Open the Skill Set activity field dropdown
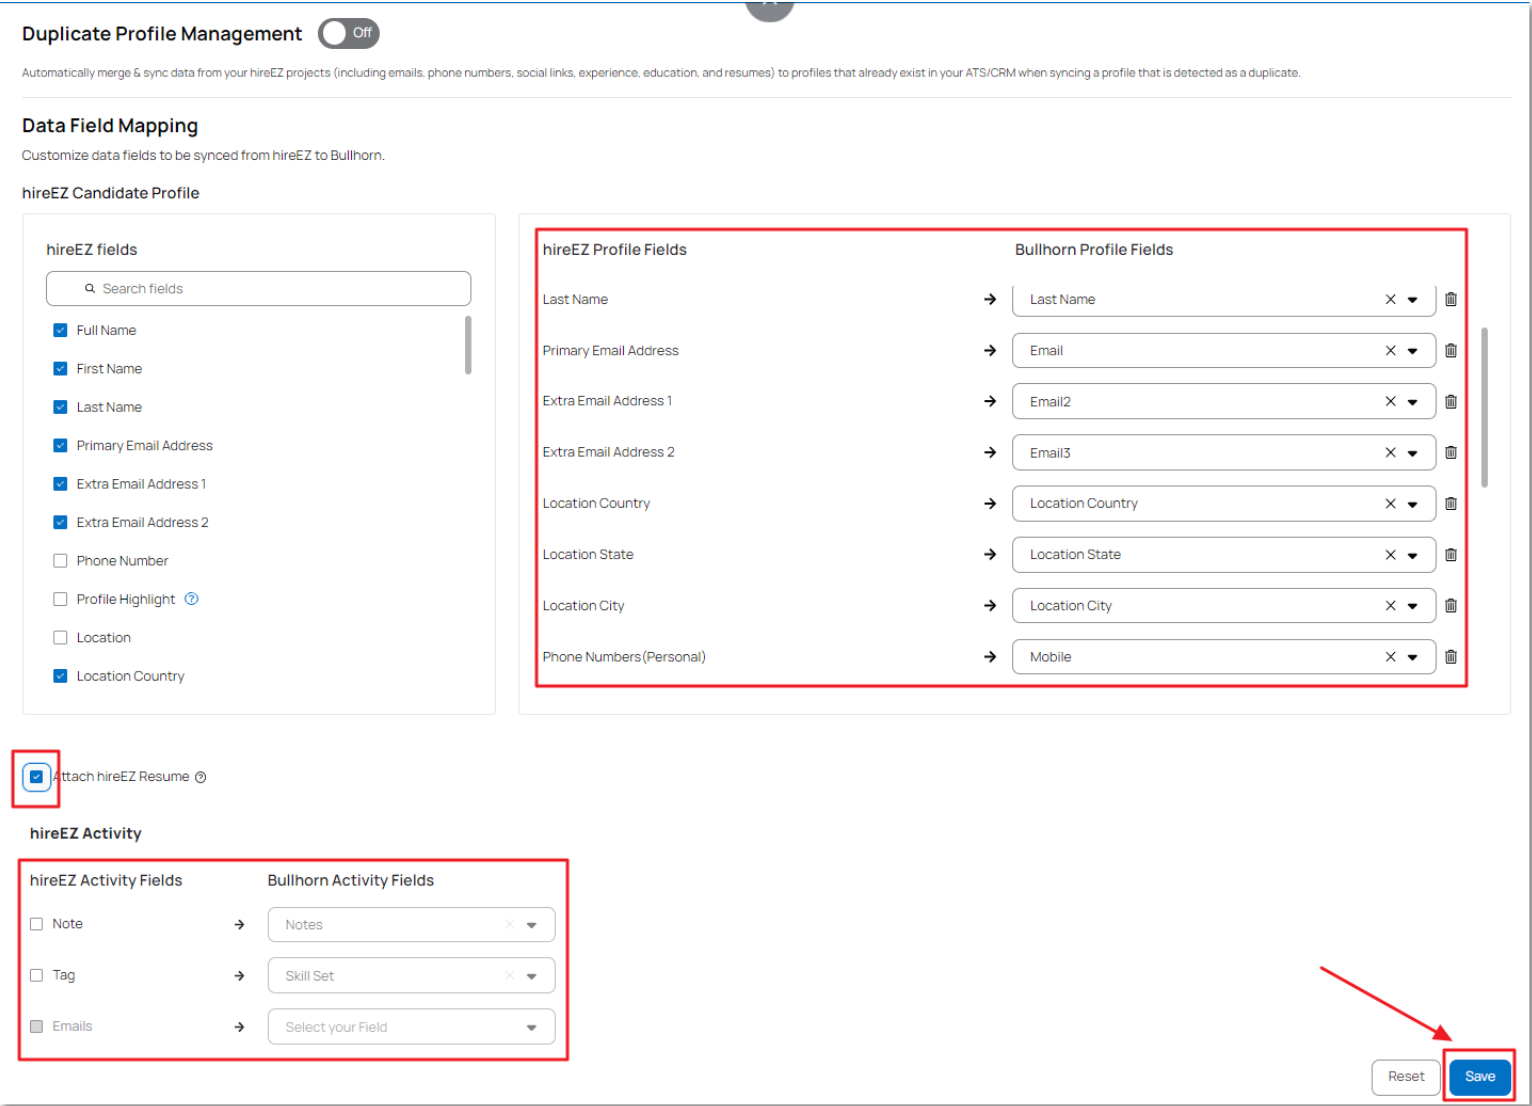 pyautogui.click(x=532, y=976)
